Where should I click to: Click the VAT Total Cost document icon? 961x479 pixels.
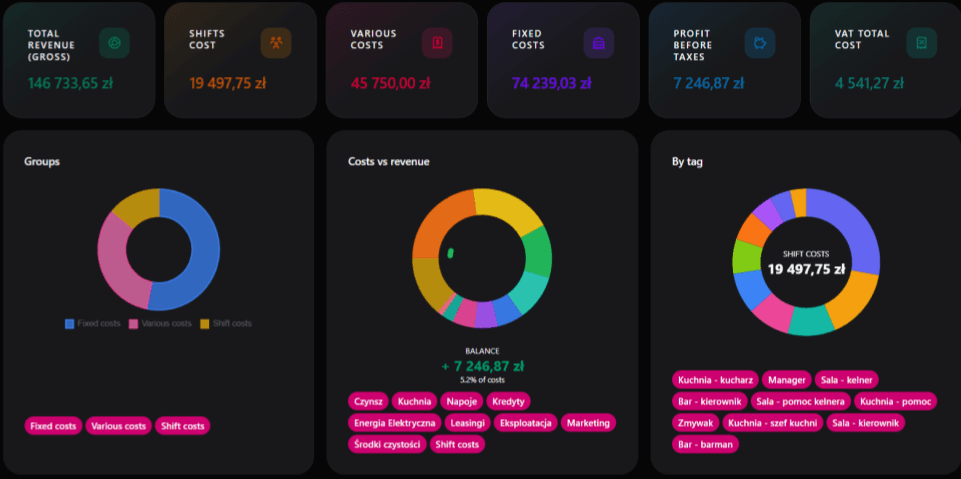922,43
